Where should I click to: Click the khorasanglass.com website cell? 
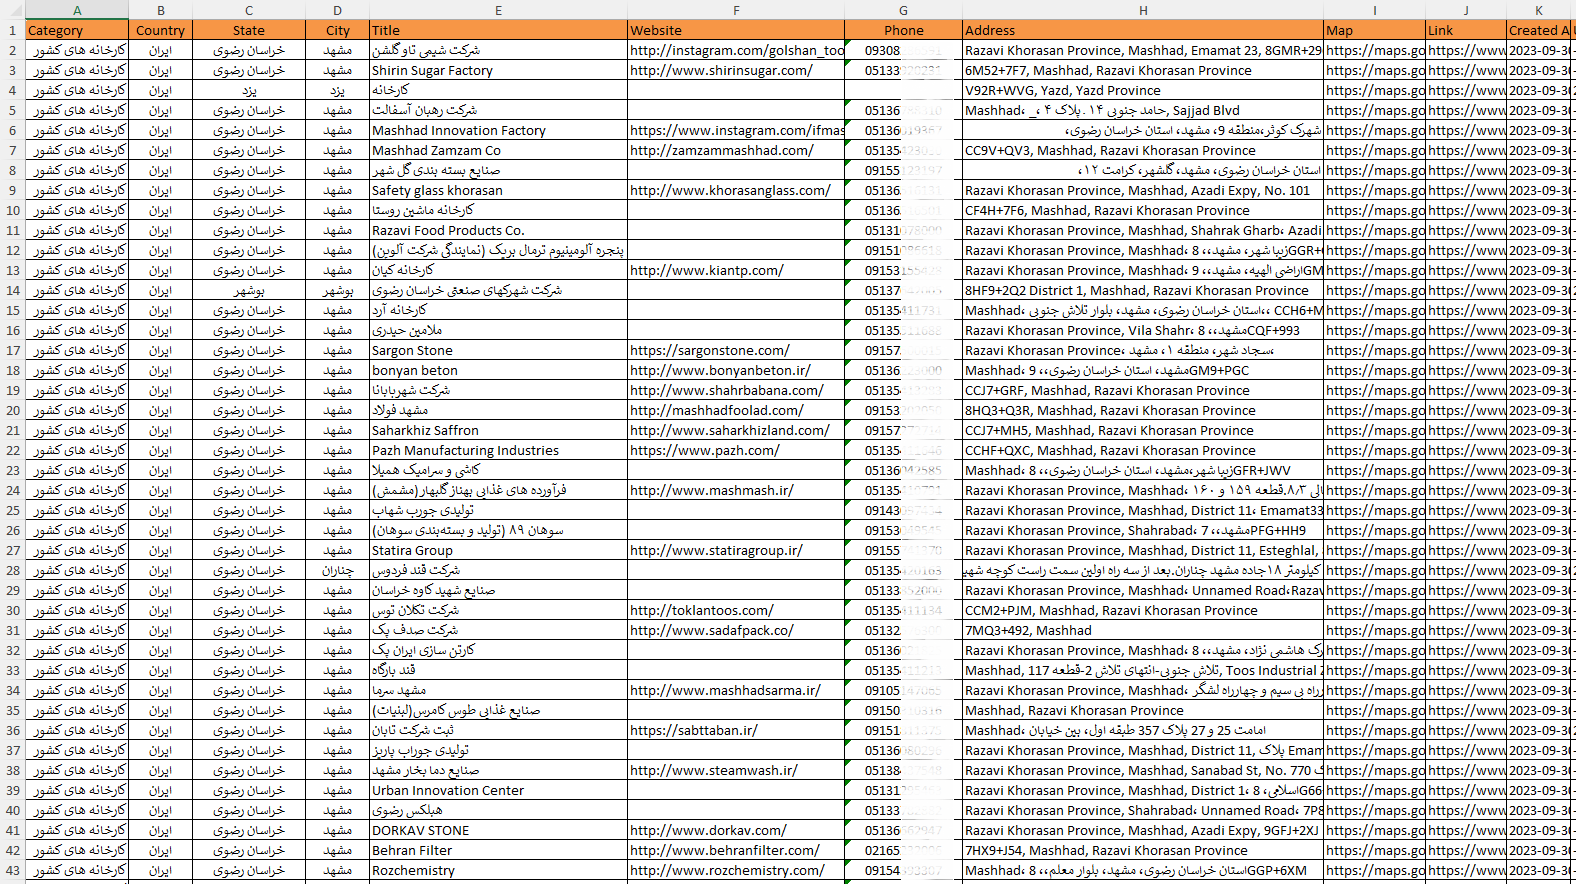pos(736,190)
